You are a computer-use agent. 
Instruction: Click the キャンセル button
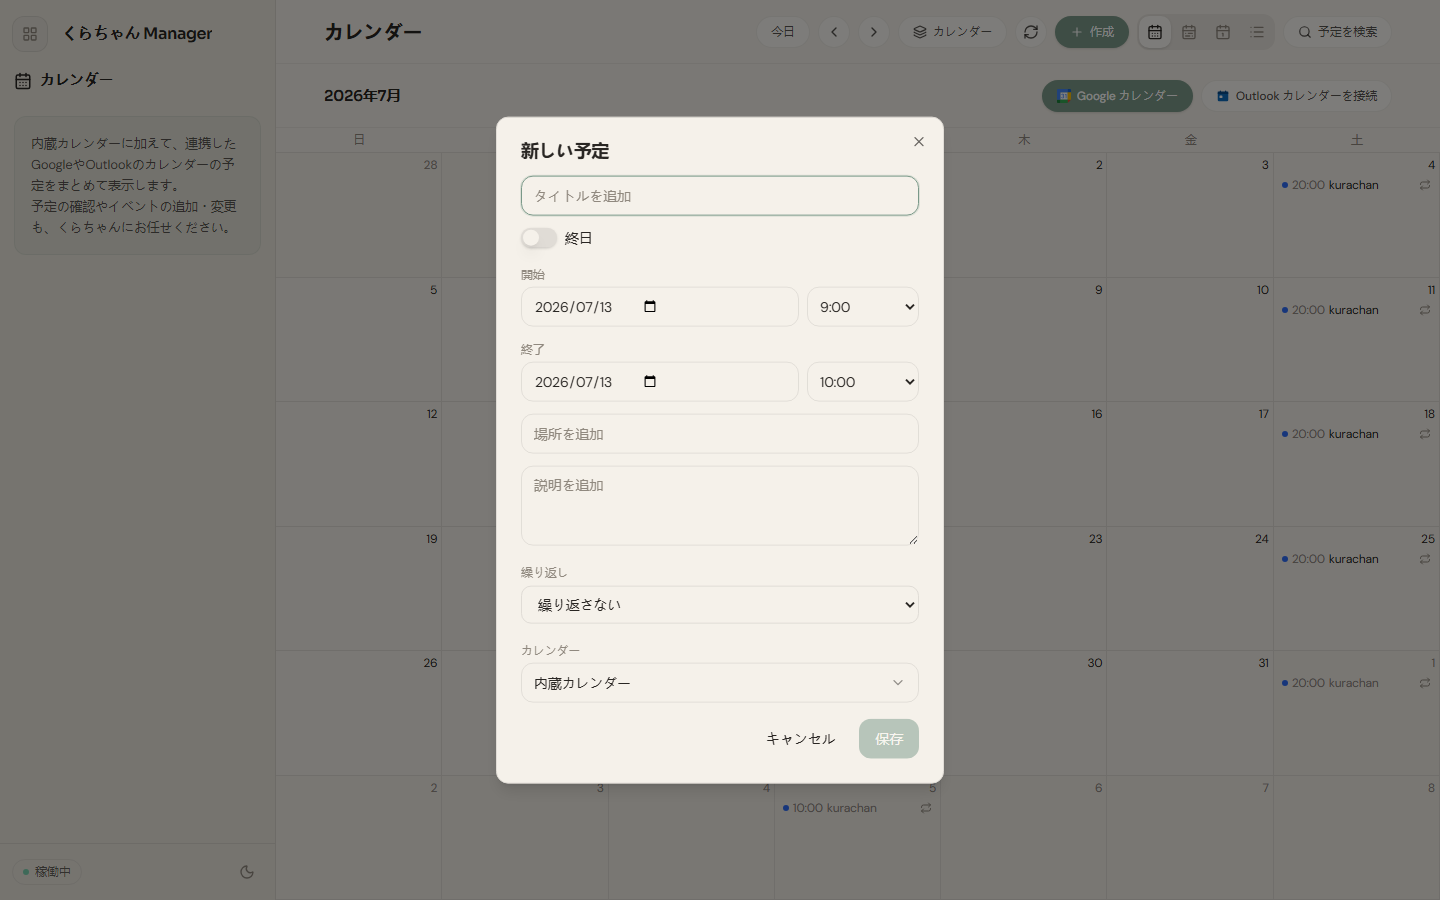[800, 739]
